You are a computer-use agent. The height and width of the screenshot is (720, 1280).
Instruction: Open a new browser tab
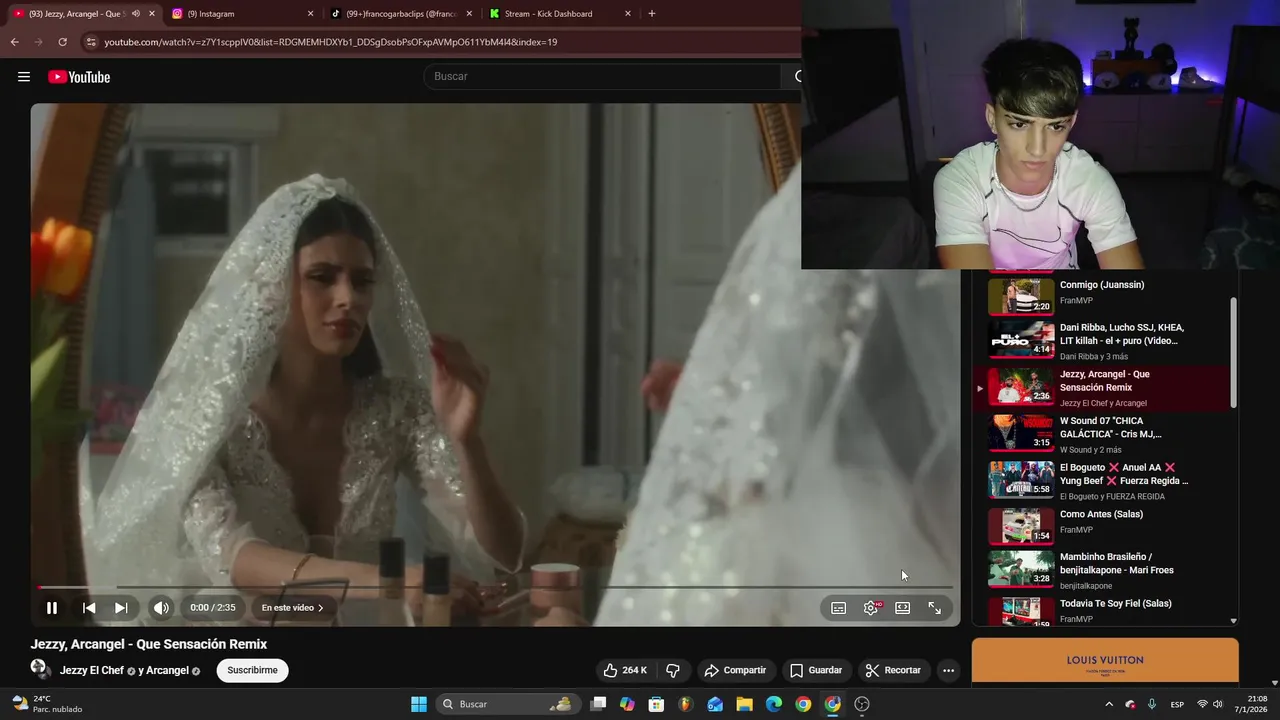coord(652,14)
